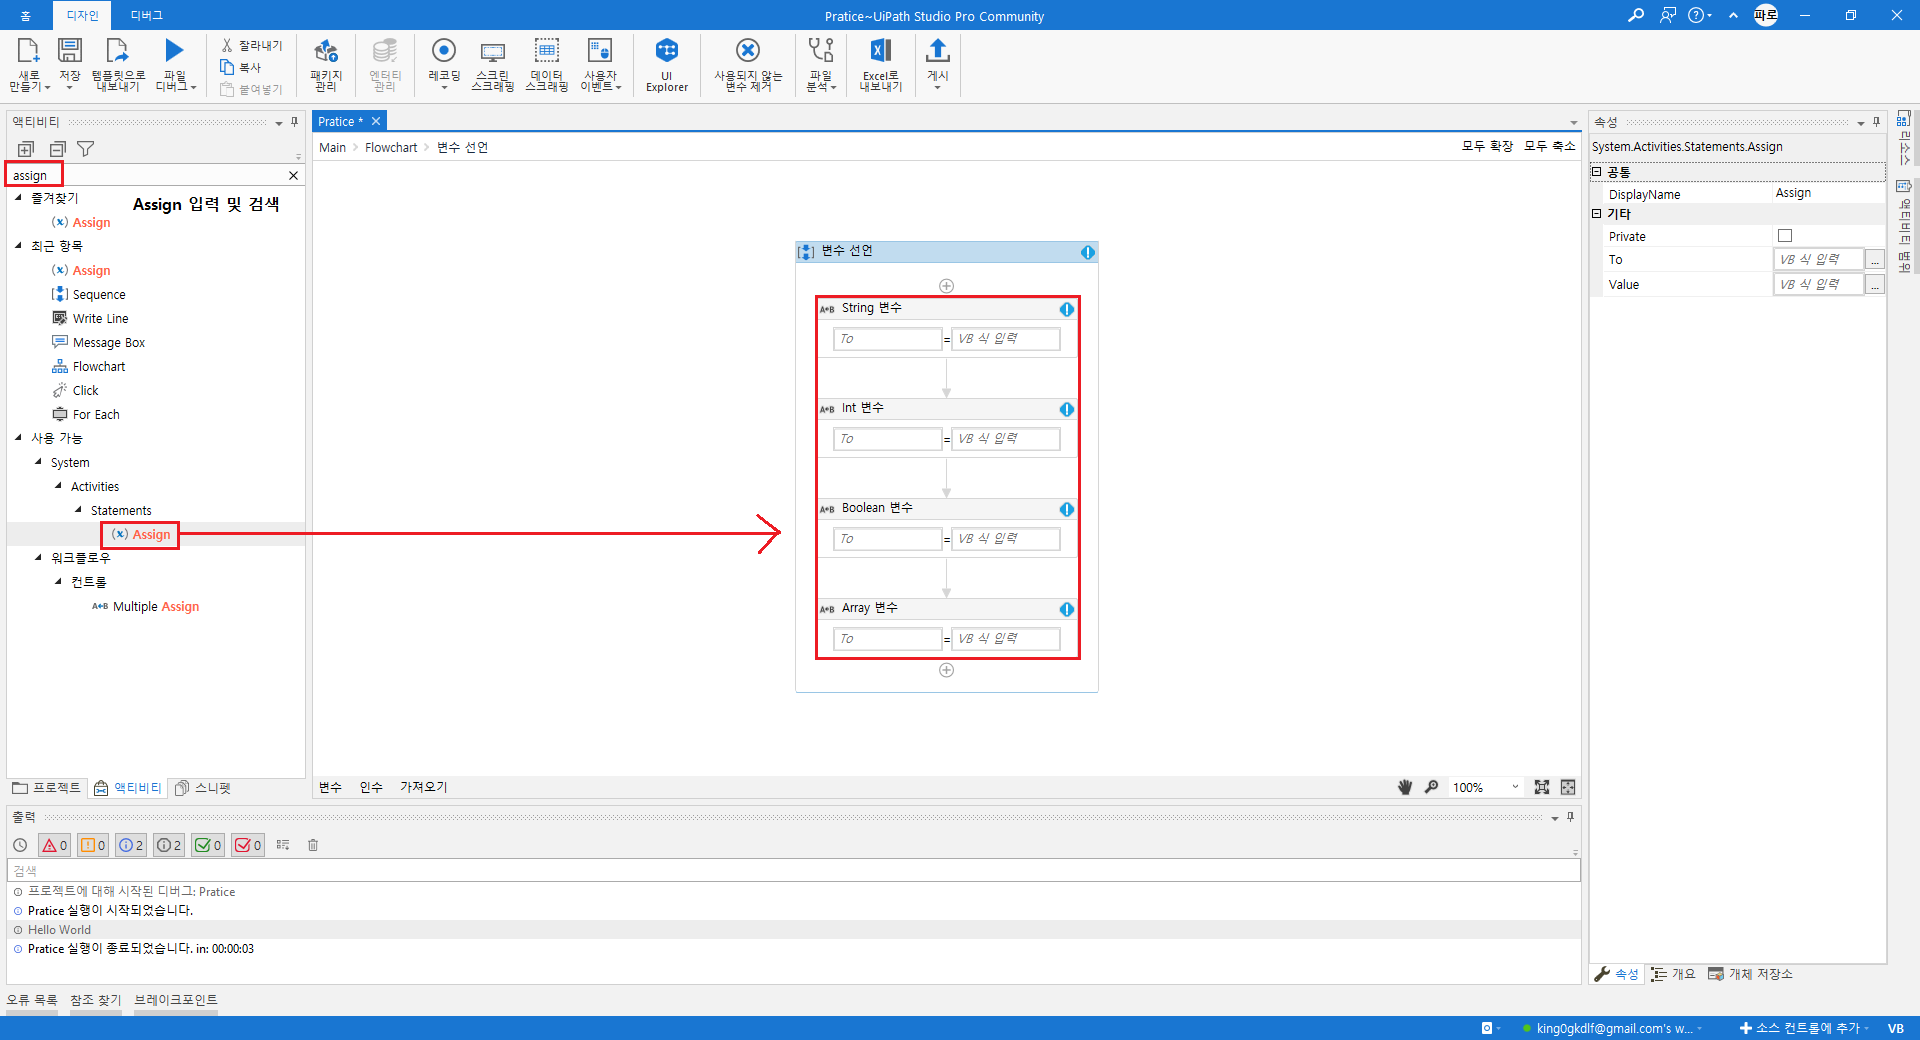The width and height of the screenshot is (1920, 1040).
Task: Open Manage Packages (패키지 관리)
Action: [326, 65]
